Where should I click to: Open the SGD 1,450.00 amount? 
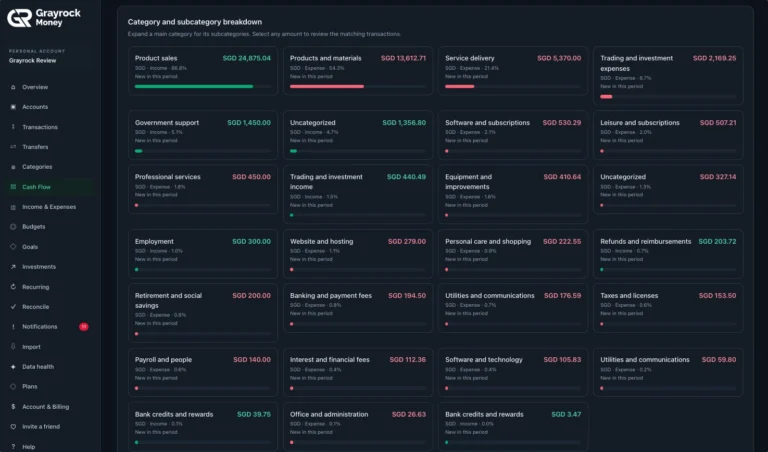coord(249,123)
